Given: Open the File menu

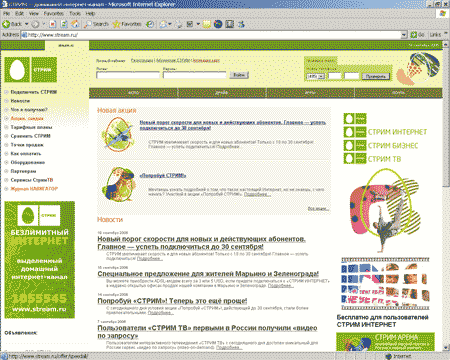Looking at the screenshot, I should pyautogui.click(x=6, y=14).
